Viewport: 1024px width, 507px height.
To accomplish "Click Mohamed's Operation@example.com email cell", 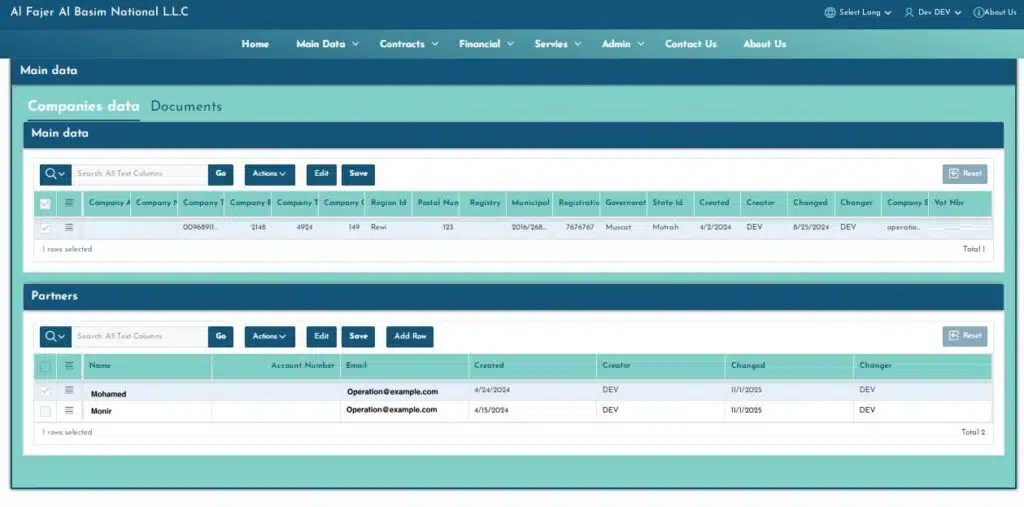I will (404, 392).
